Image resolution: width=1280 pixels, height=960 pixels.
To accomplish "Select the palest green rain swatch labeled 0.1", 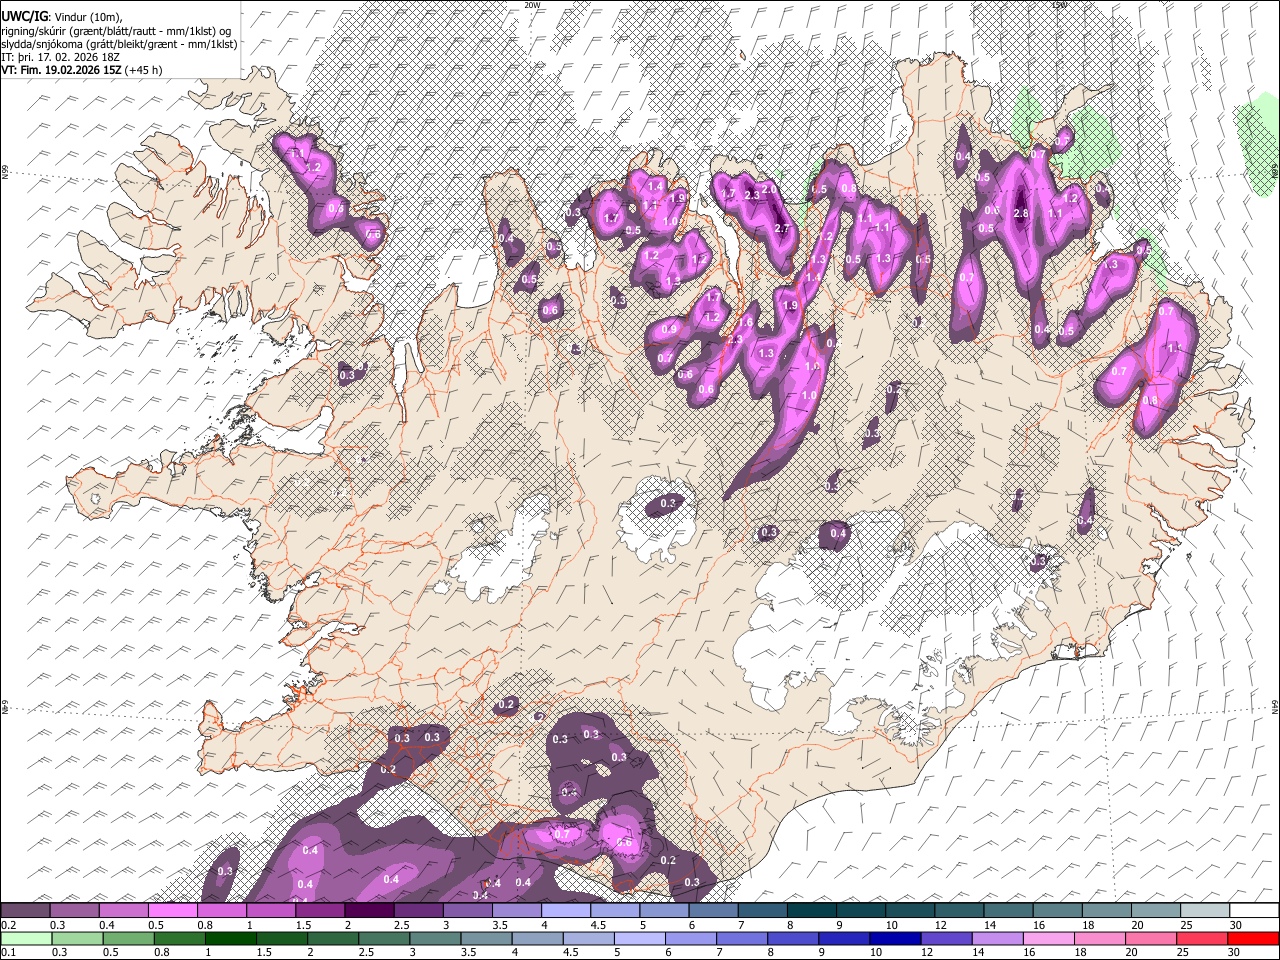I will (x=26, y=938).
